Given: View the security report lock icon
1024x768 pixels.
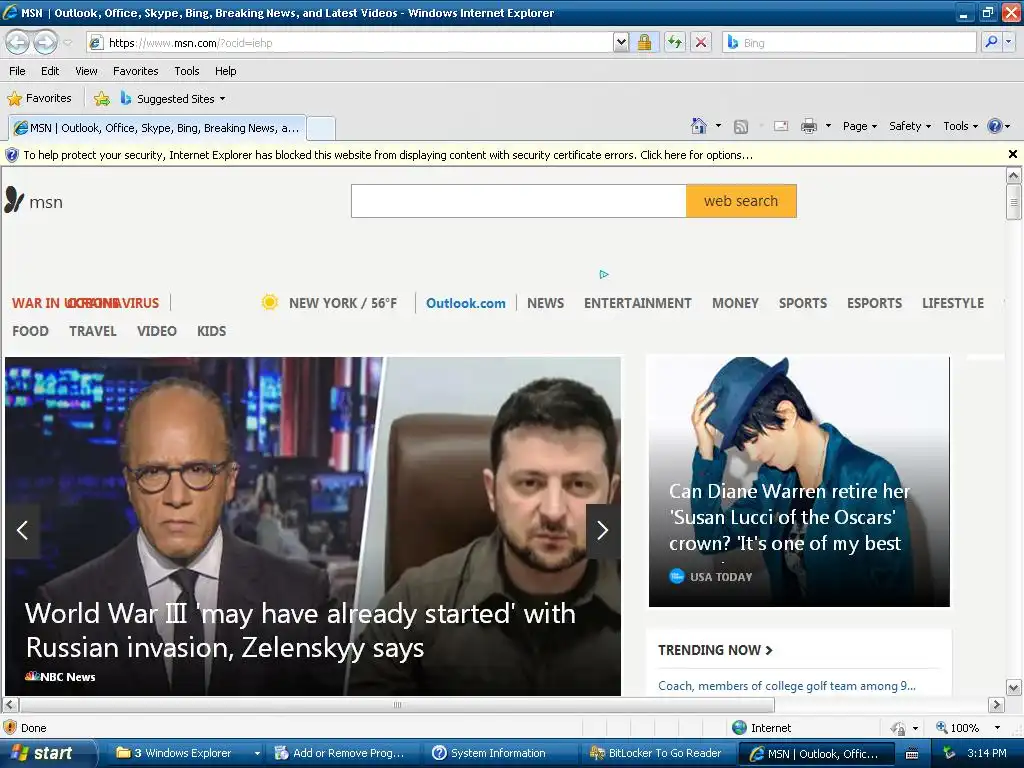Looking at the screenshot, I should [644, 43].
